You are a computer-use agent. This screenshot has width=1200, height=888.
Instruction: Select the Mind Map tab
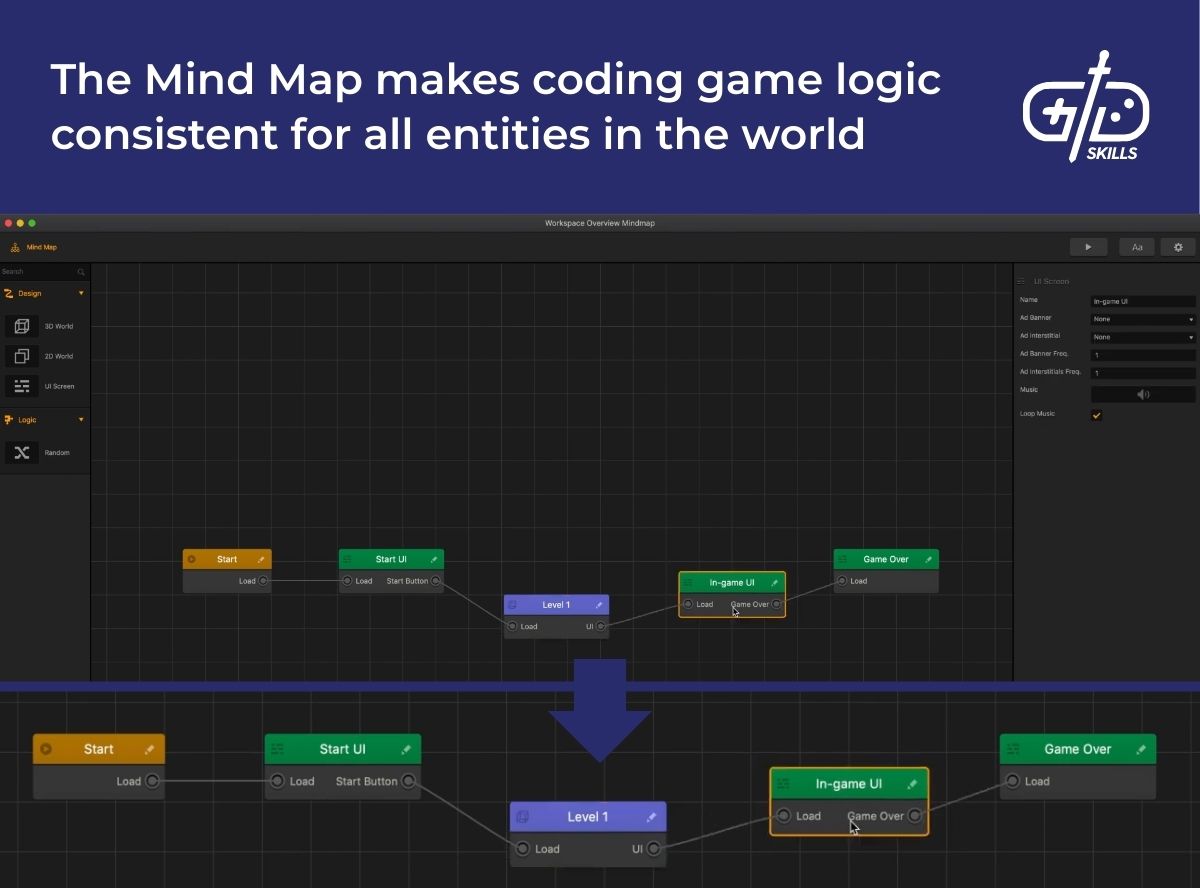[x=40, y=247]
